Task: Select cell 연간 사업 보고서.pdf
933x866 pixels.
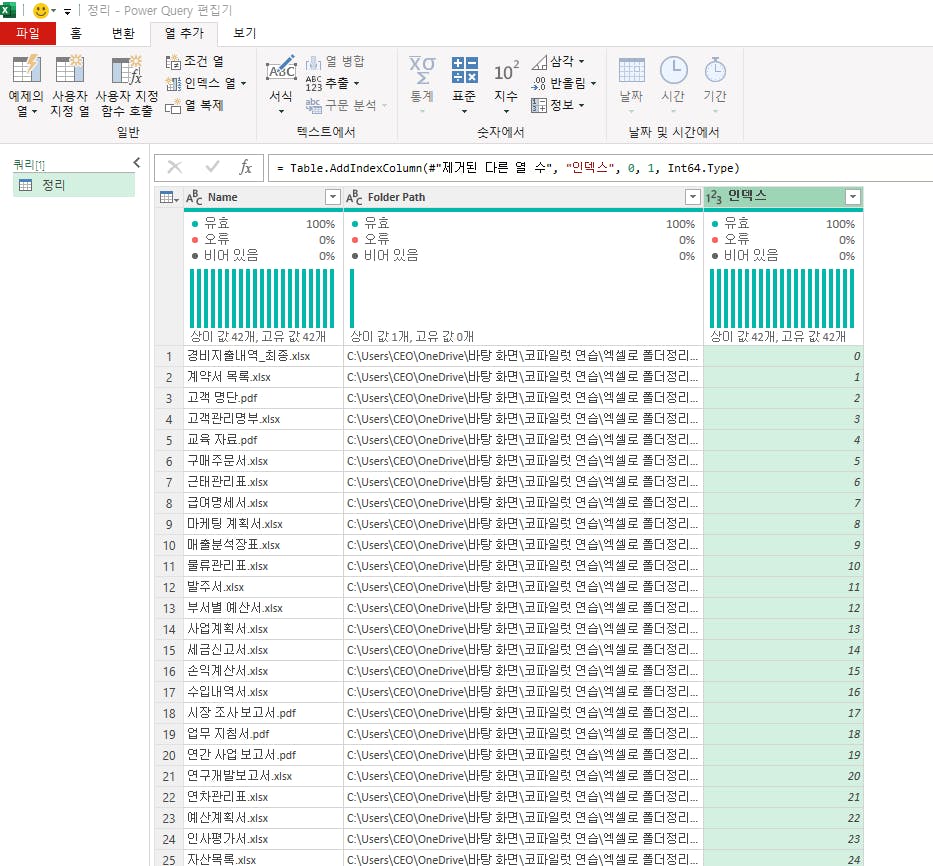Action: (263, 755)
